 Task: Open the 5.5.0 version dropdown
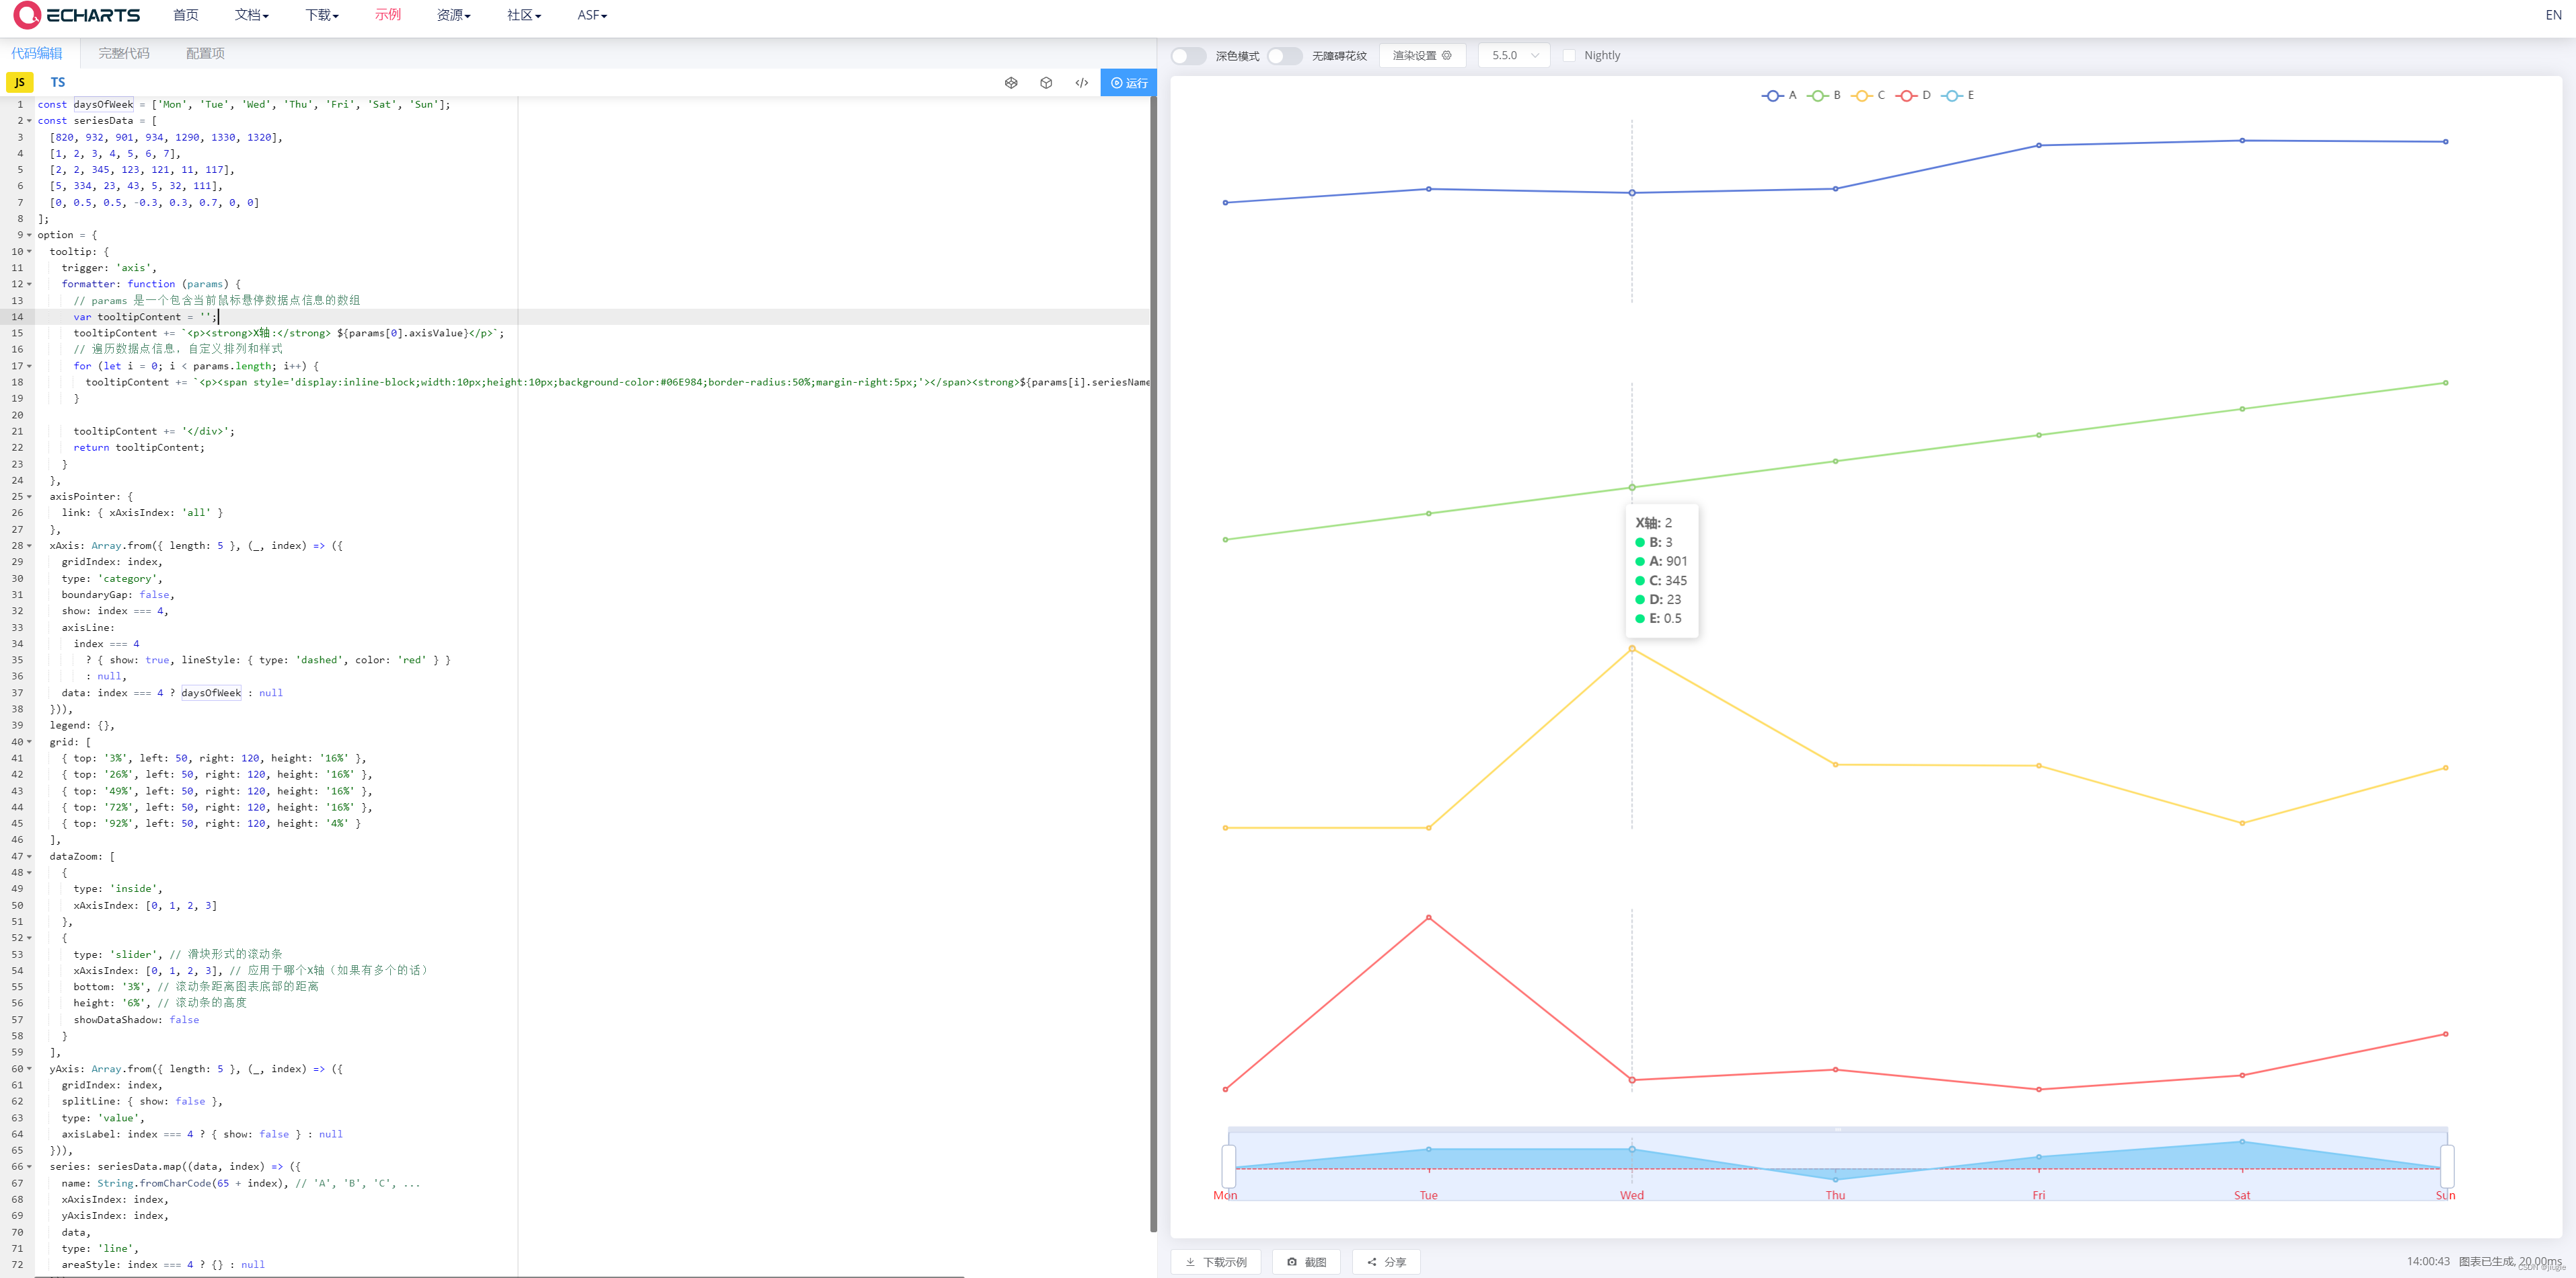point(1513,55)
